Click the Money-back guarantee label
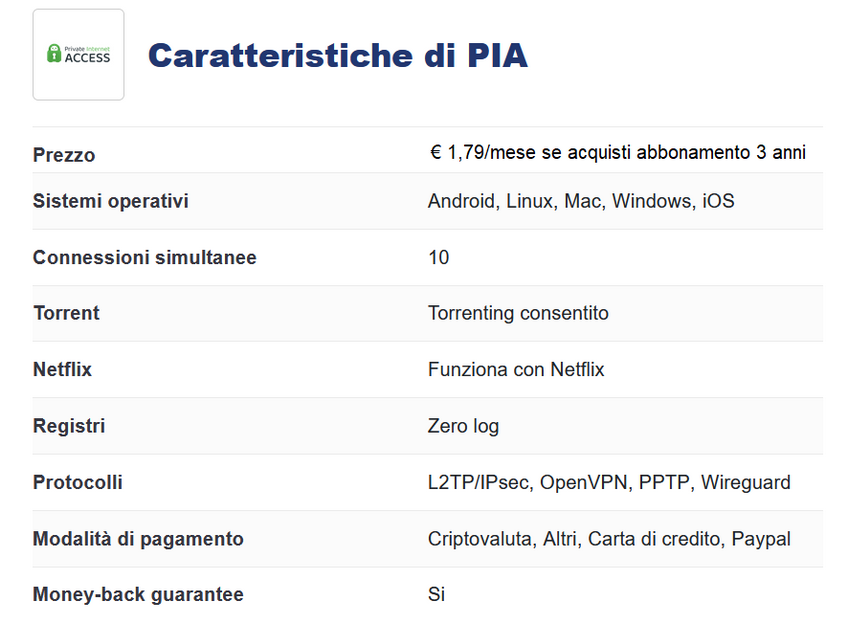The image size is (847, 623). pos(138,594)
